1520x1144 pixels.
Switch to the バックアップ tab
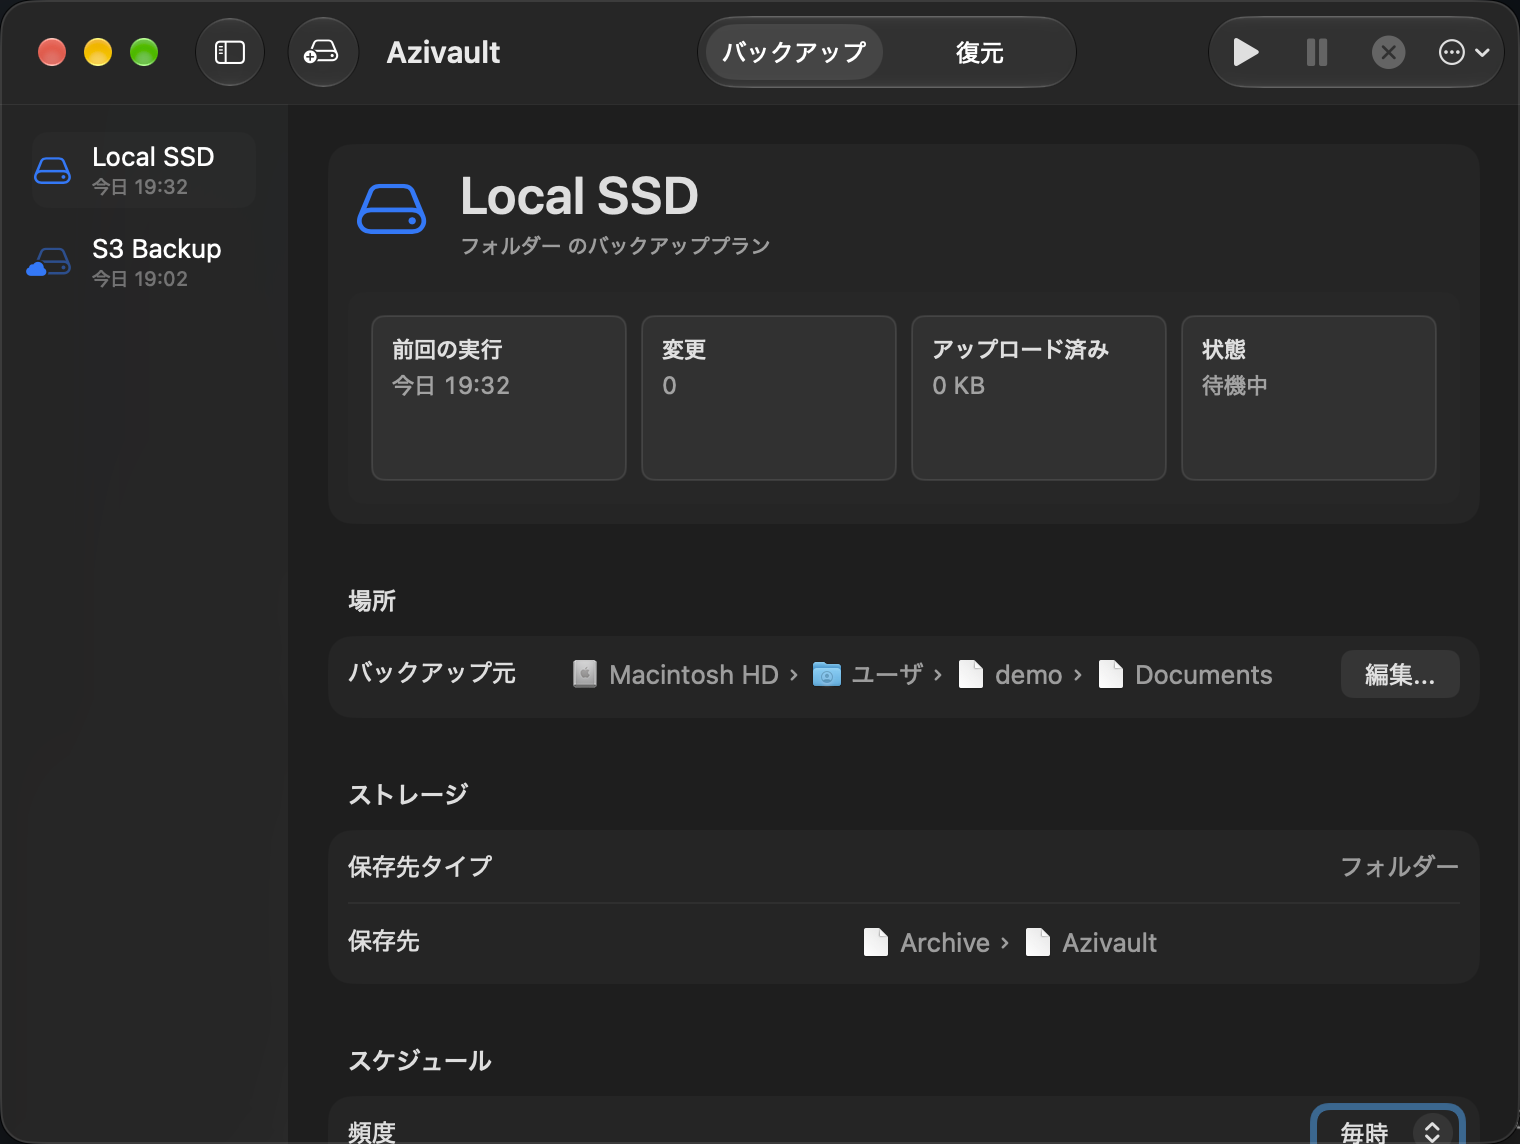click(794, 52)
